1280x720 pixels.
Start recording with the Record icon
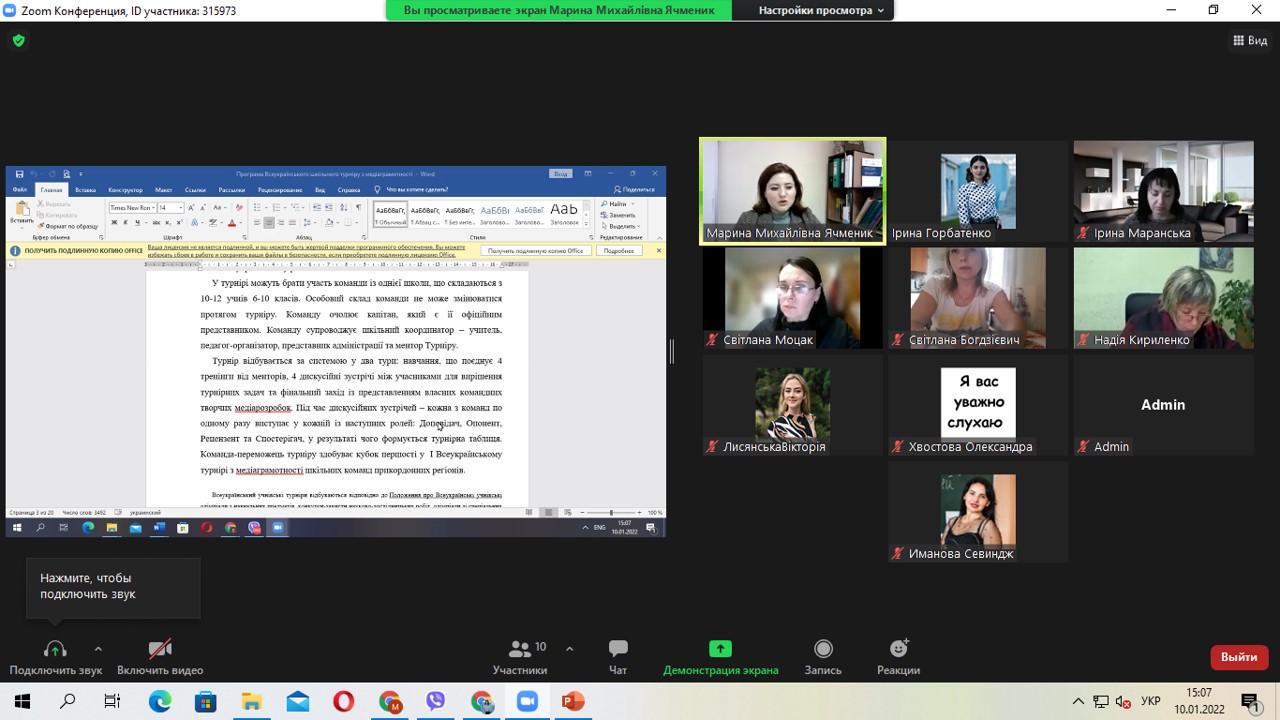(x=823, y=650)
